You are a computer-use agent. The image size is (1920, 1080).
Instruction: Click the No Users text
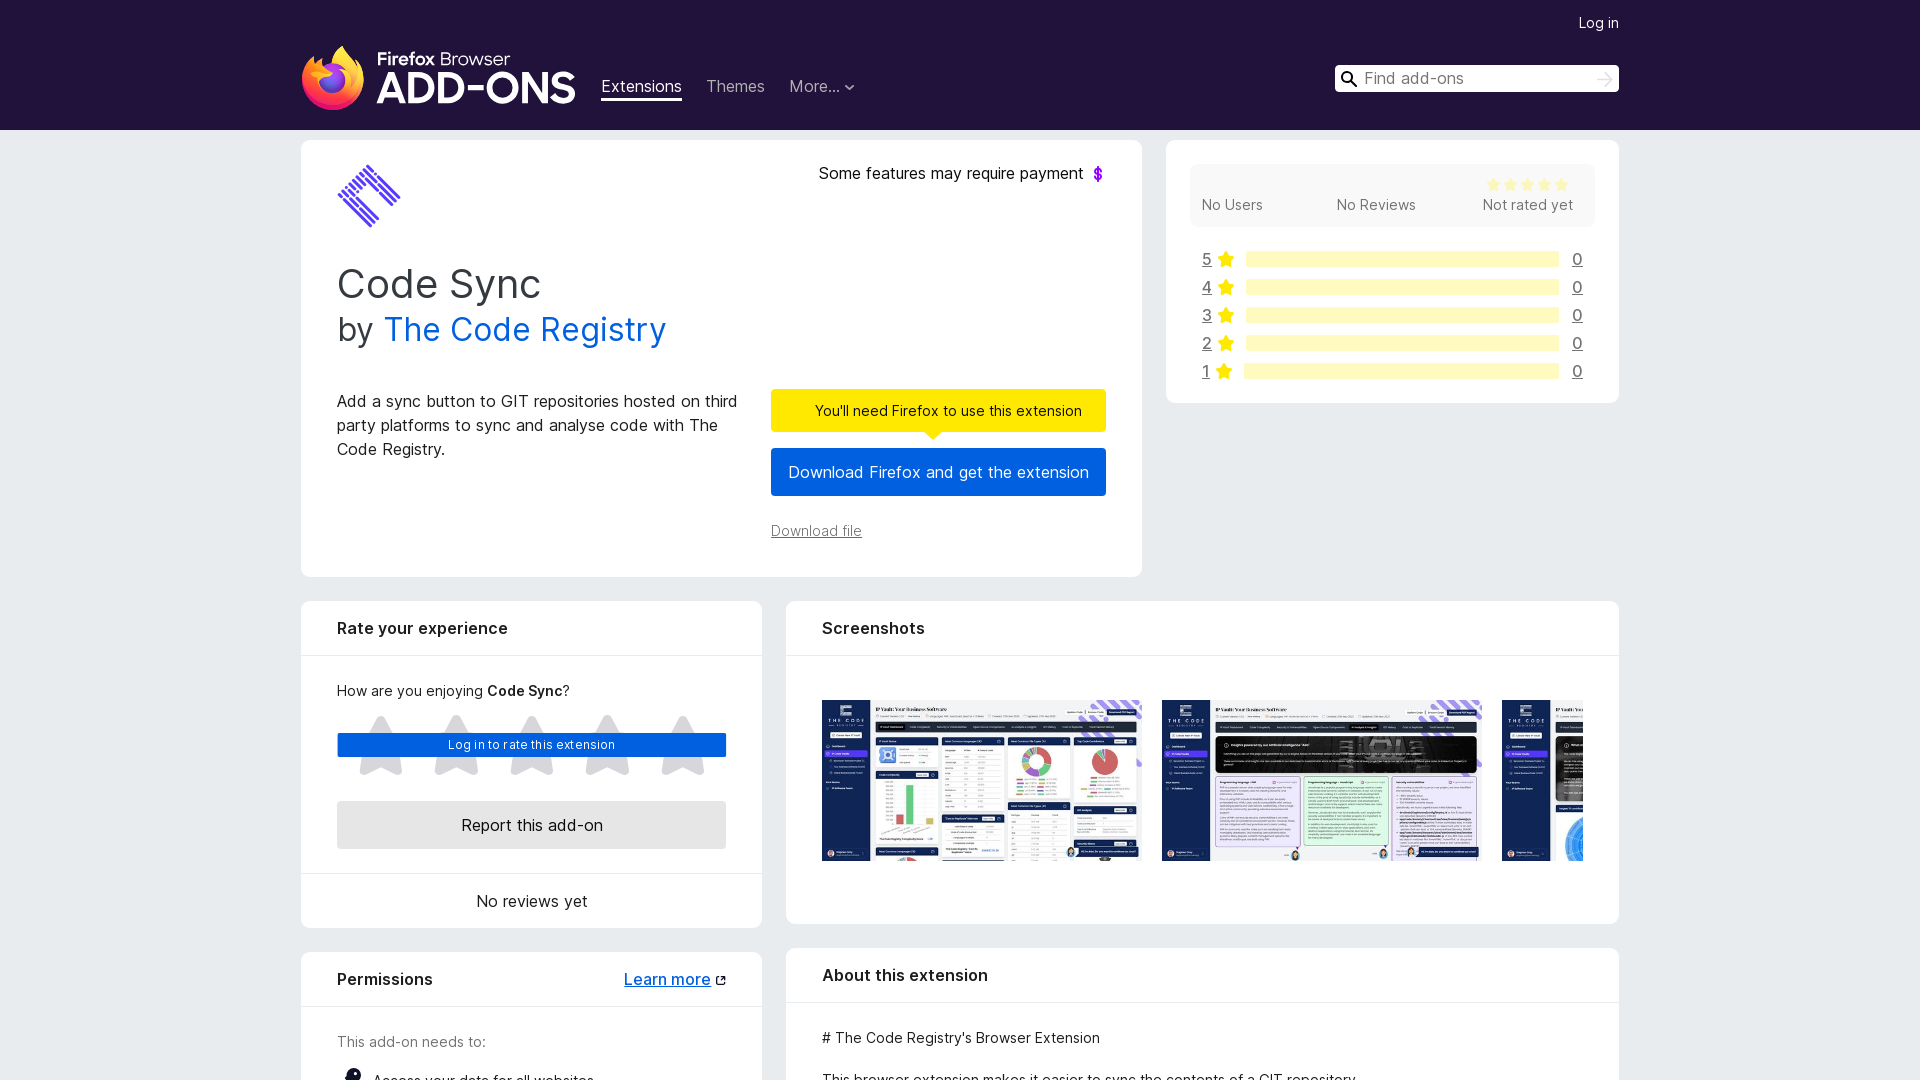pos(1232,205)
